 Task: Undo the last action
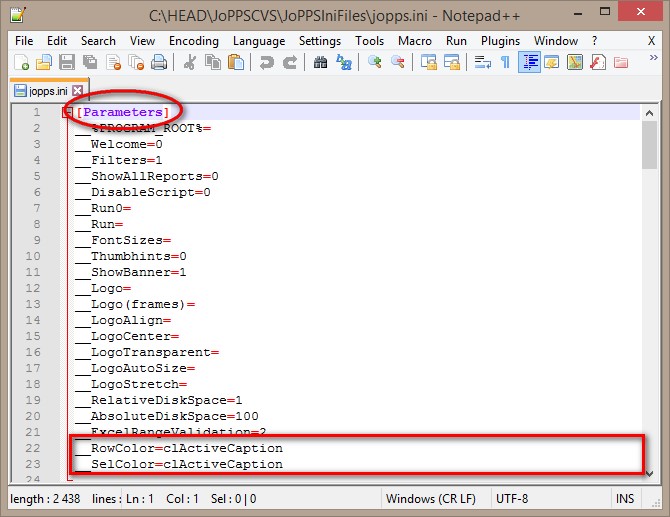click(267, 62)
